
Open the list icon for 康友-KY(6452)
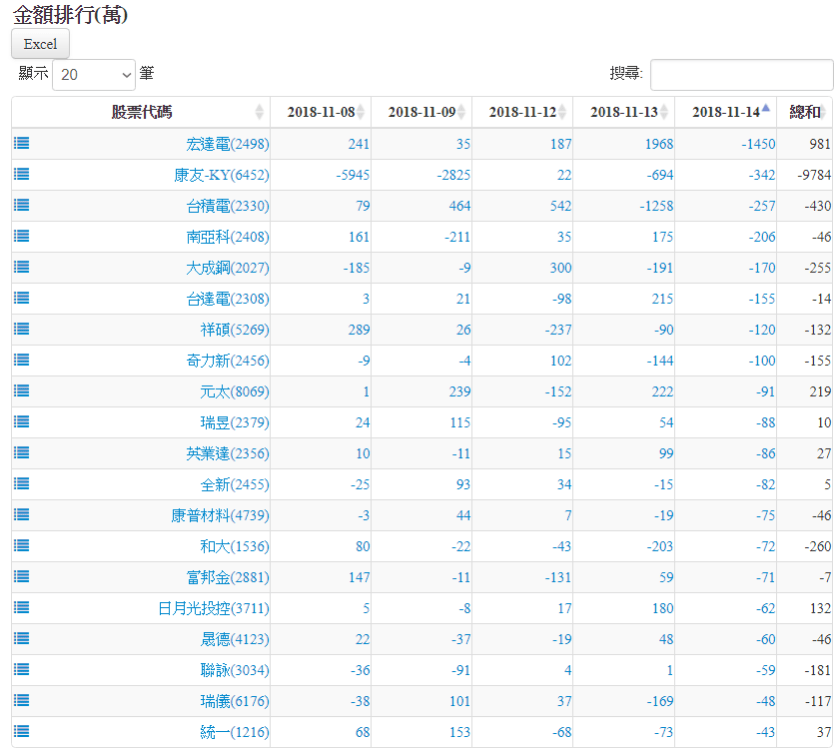21,174
